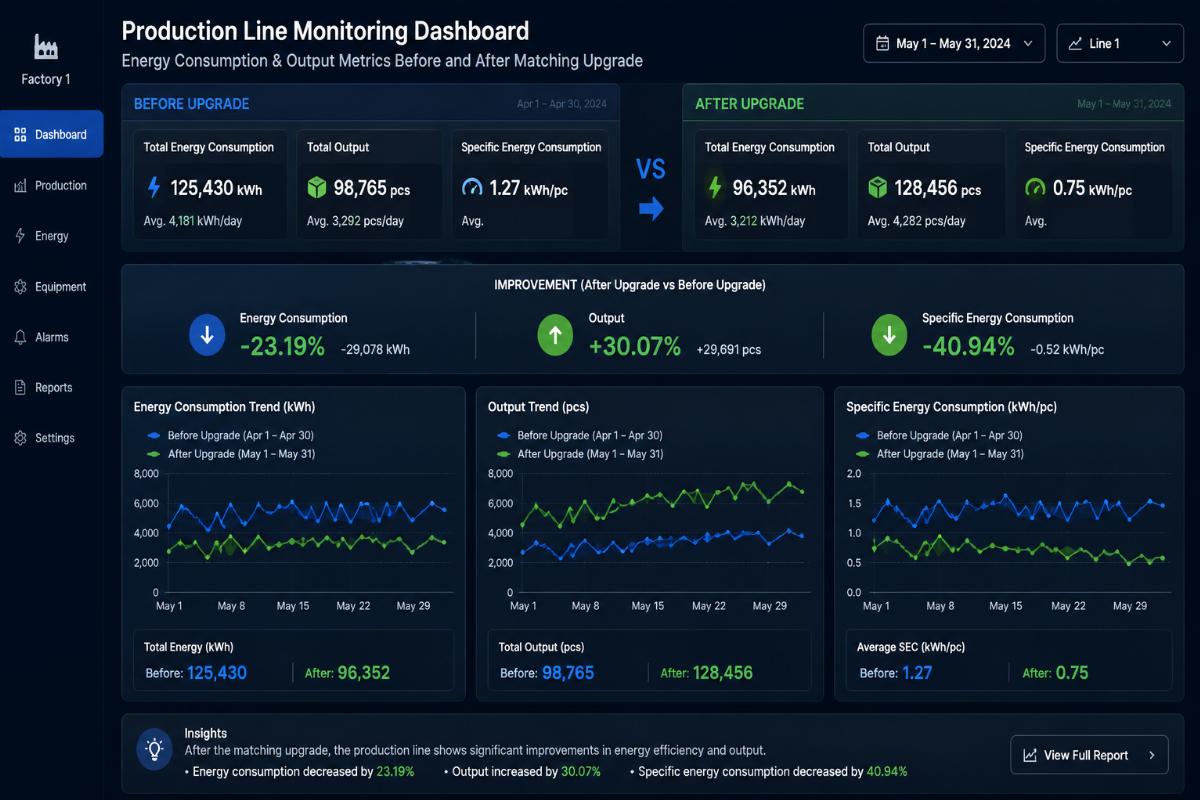Click the blue VS arrow icon

(x=651, y=209)
